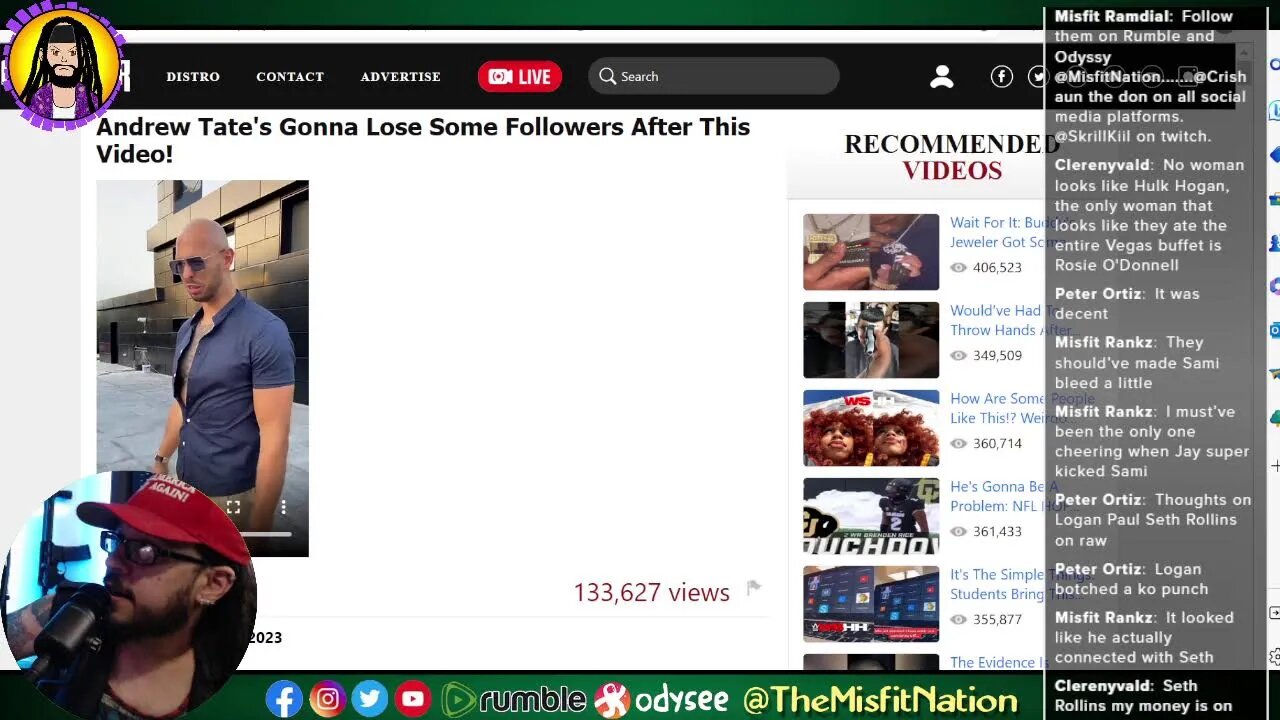The height and width of the screenshot is (720, 1280).
Task: Open the thumbnail of the 360,714 views video
Action: [871, 428]
